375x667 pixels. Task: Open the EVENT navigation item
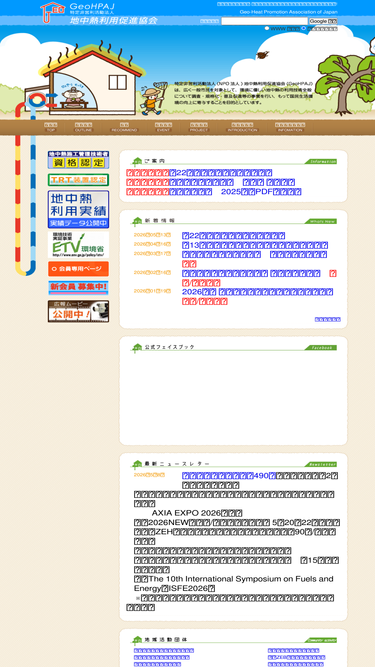163,127
